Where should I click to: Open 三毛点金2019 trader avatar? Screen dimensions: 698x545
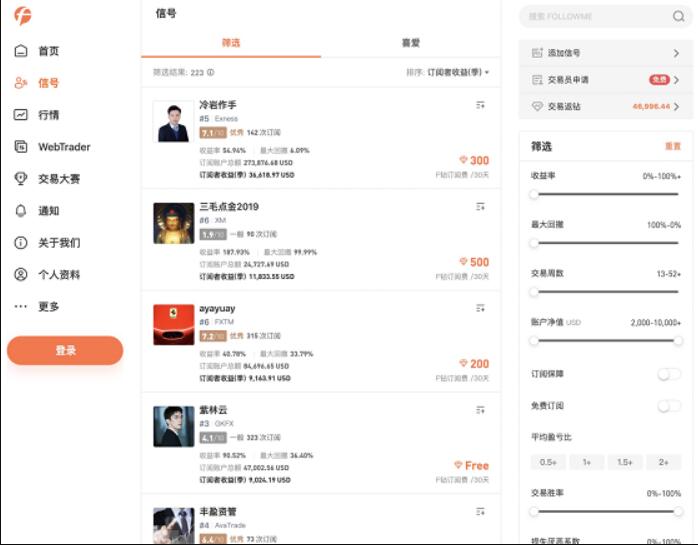point(174,223)
